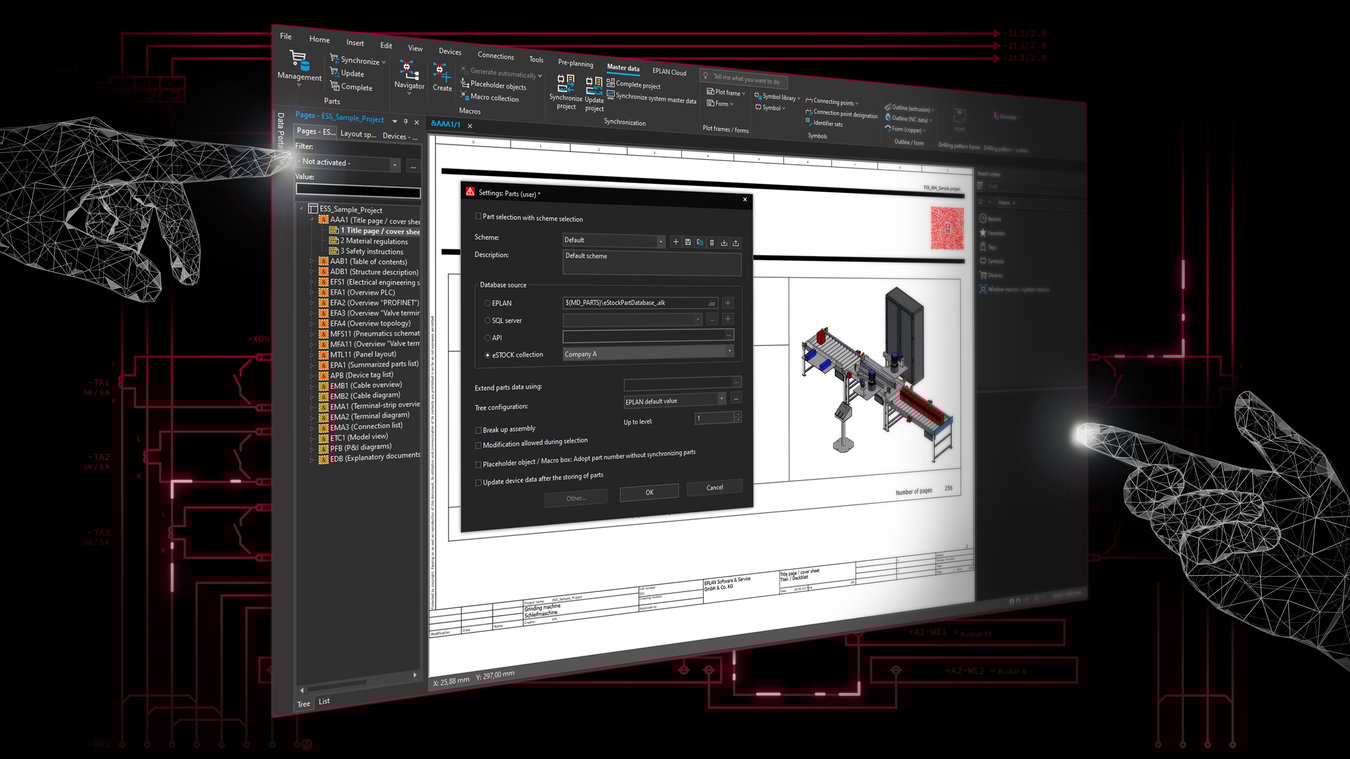Click the Update project icon

tap(594, 92)
